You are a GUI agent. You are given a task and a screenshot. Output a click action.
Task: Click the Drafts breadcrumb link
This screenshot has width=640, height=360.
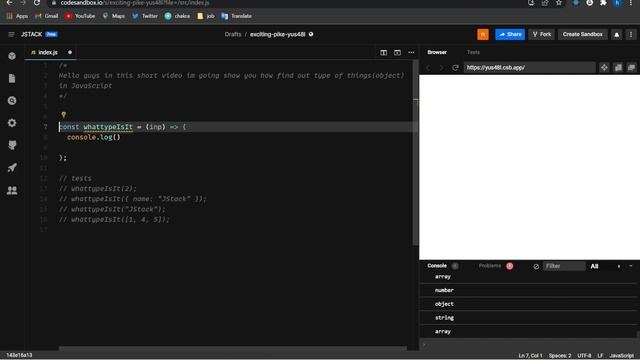click(233, 34)
